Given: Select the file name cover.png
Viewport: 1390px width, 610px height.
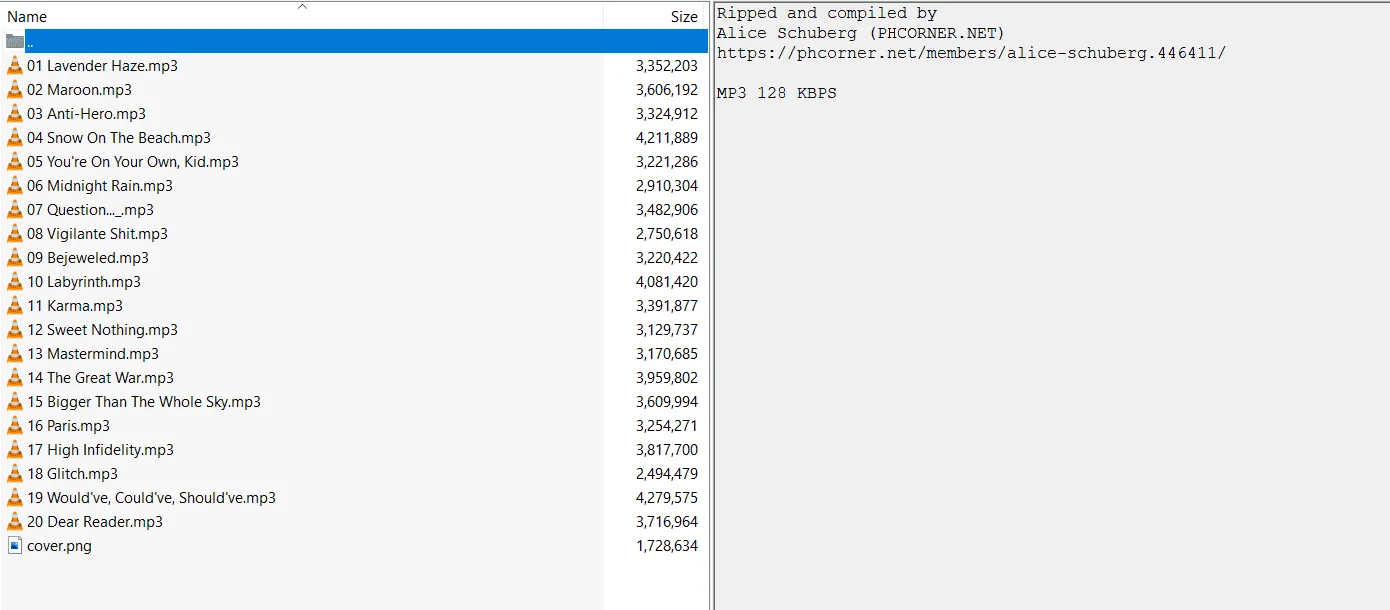Looking at the screenshot, I should click(59, 546).
